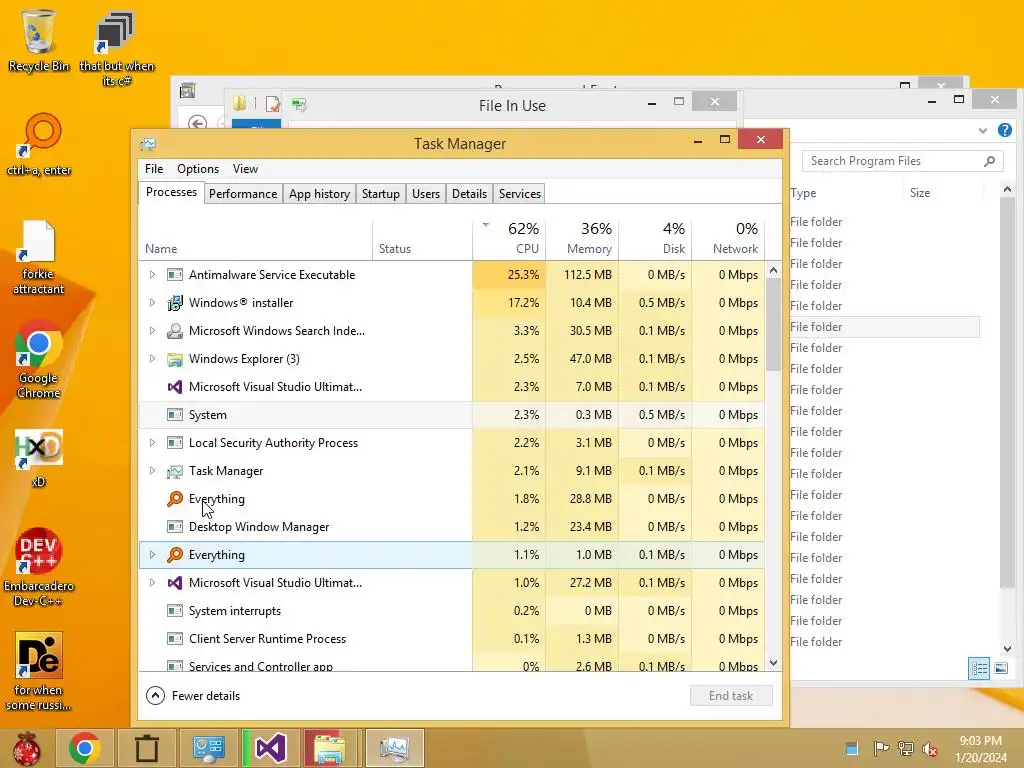Launch Embarcadero Dev-C++ from the desktop
The image size is (1024, 768).
(x=39, y=567)
